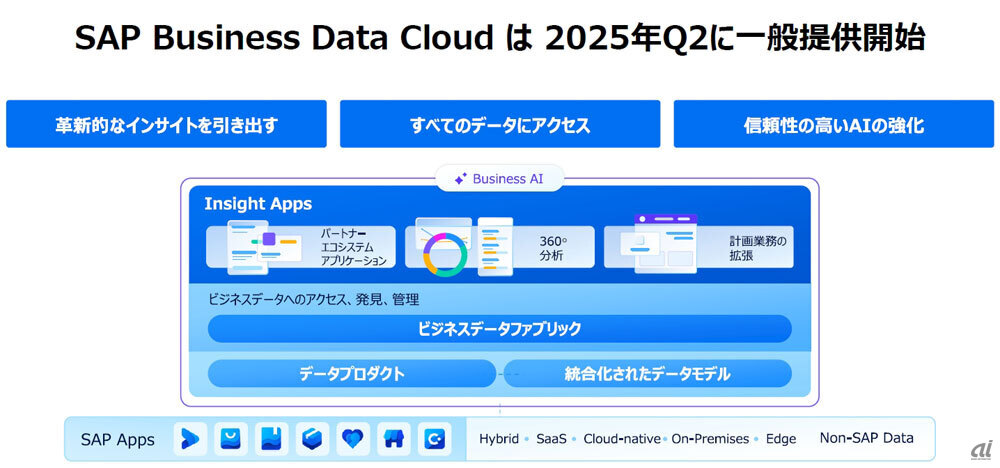Click the 360°分析 label
The image size is (1000, 468).
click(x=552, y=249)
